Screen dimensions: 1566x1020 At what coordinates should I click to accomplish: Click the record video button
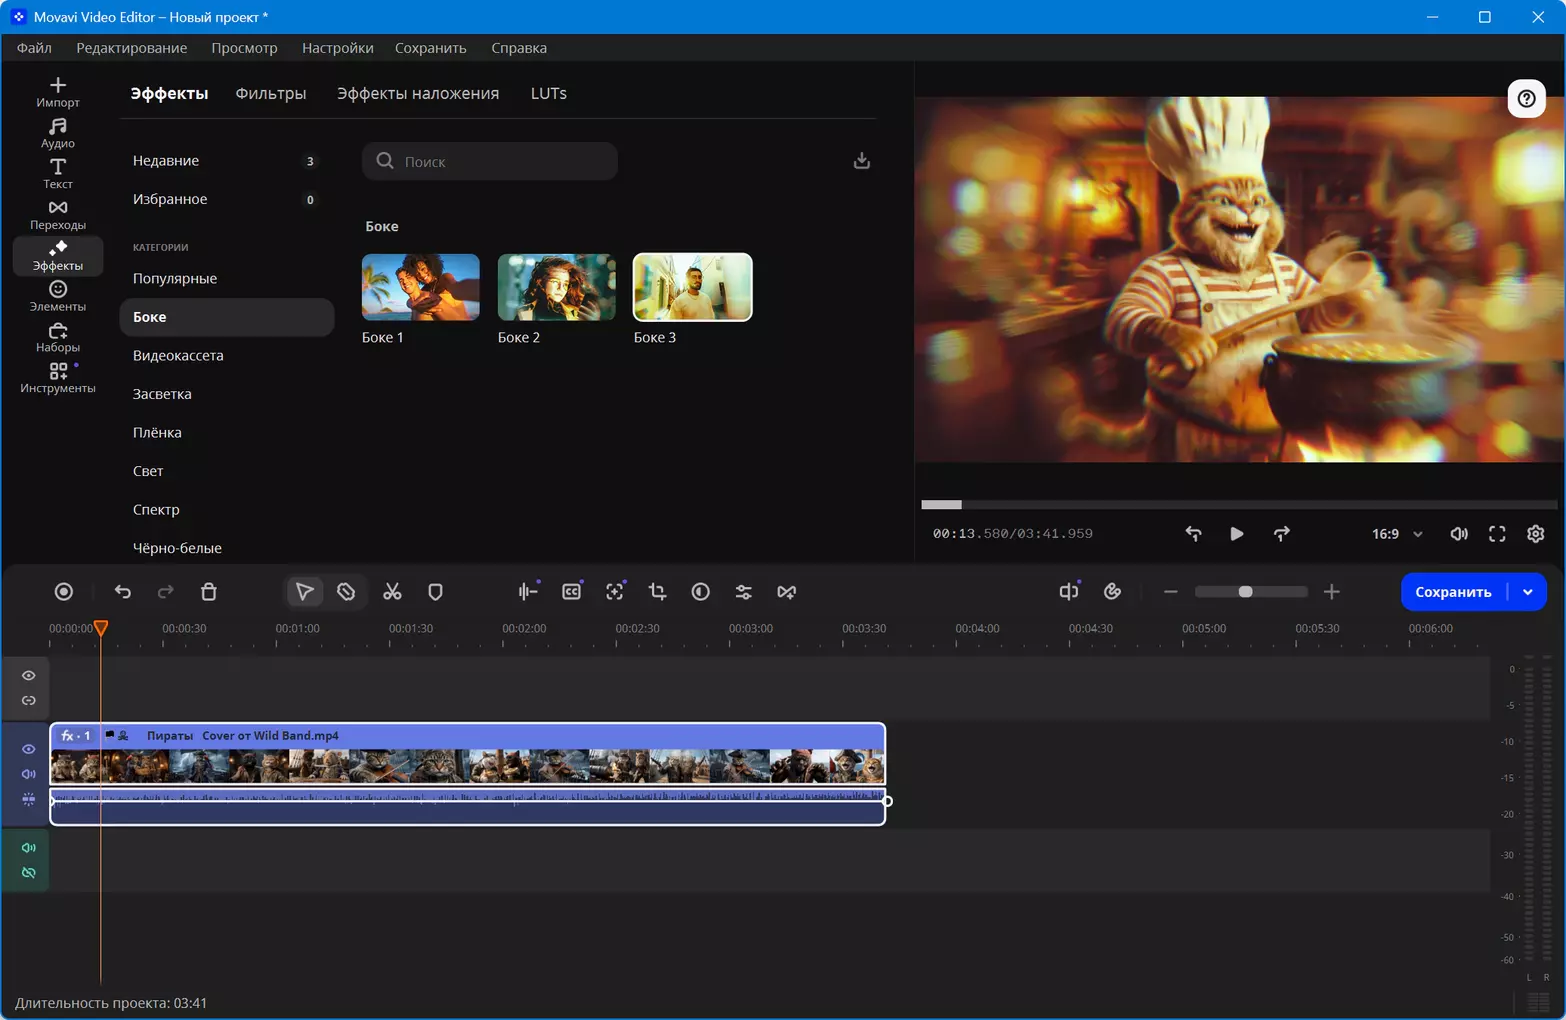coord(64,592)
